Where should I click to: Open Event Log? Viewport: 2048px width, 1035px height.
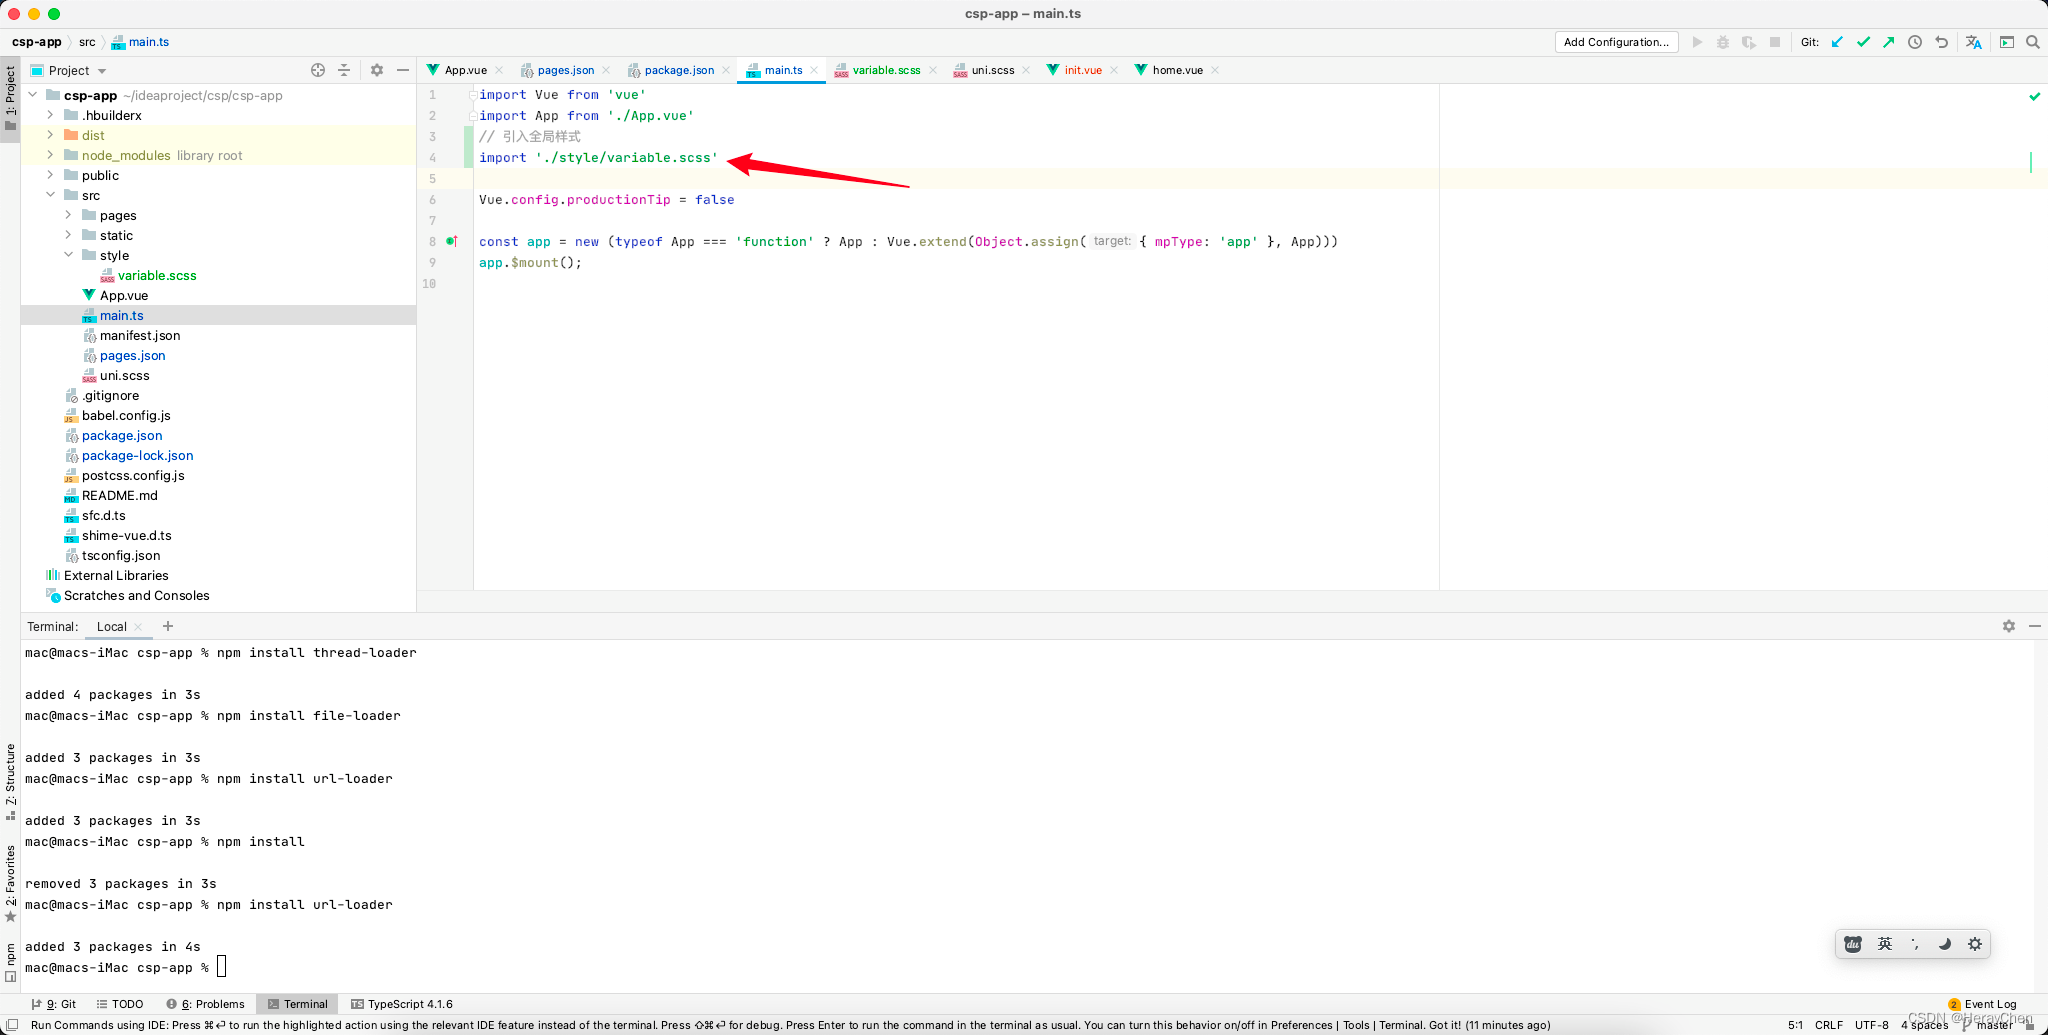coord(1983,1004)
